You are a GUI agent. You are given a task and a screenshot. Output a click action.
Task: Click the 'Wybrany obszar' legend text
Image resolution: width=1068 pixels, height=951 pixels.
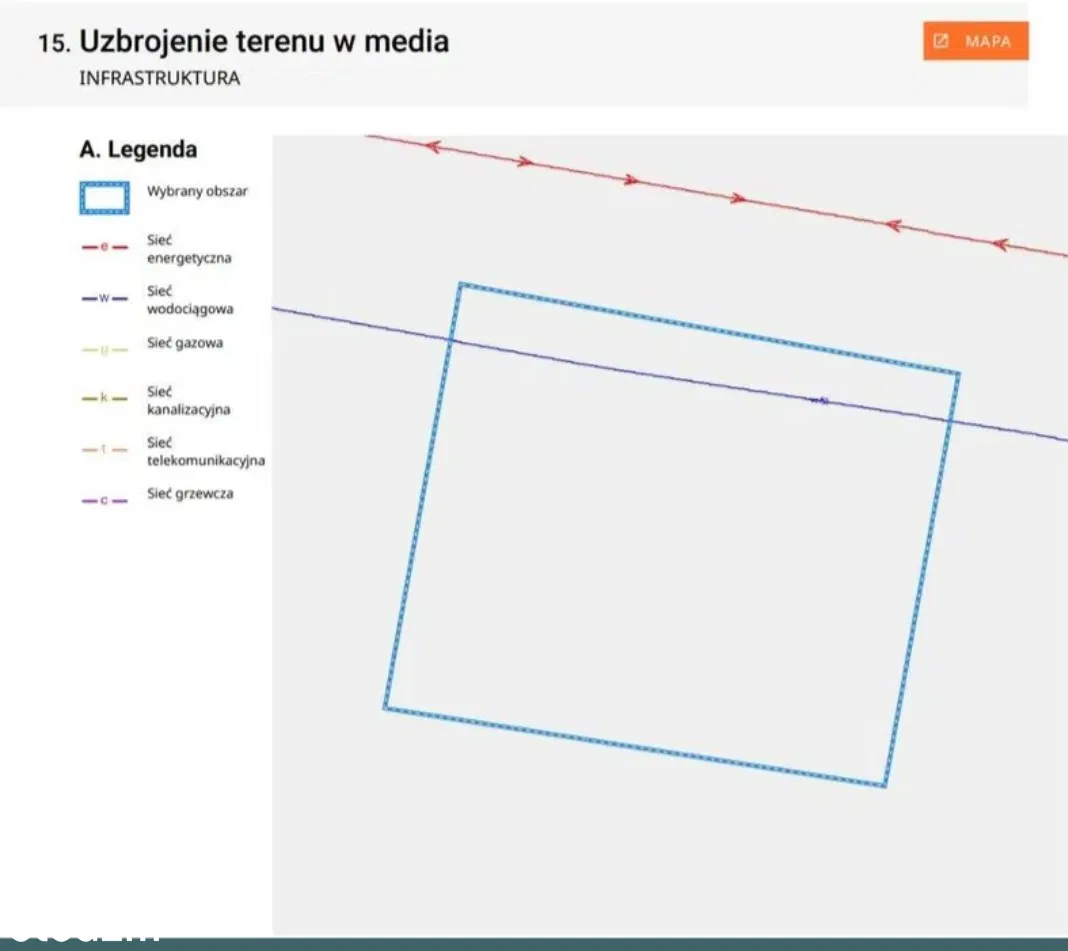[197, 191]
